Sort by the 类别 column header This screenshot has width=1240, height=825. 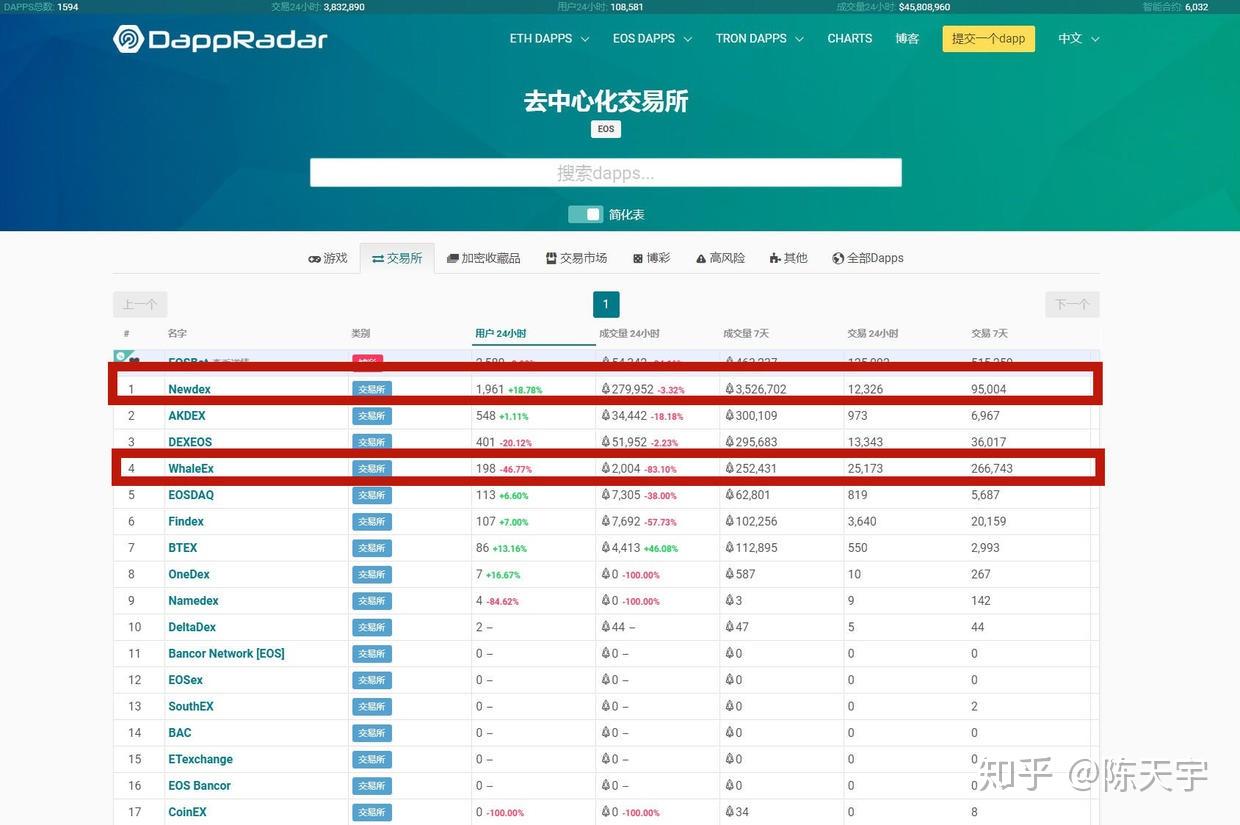coord(361,333)
